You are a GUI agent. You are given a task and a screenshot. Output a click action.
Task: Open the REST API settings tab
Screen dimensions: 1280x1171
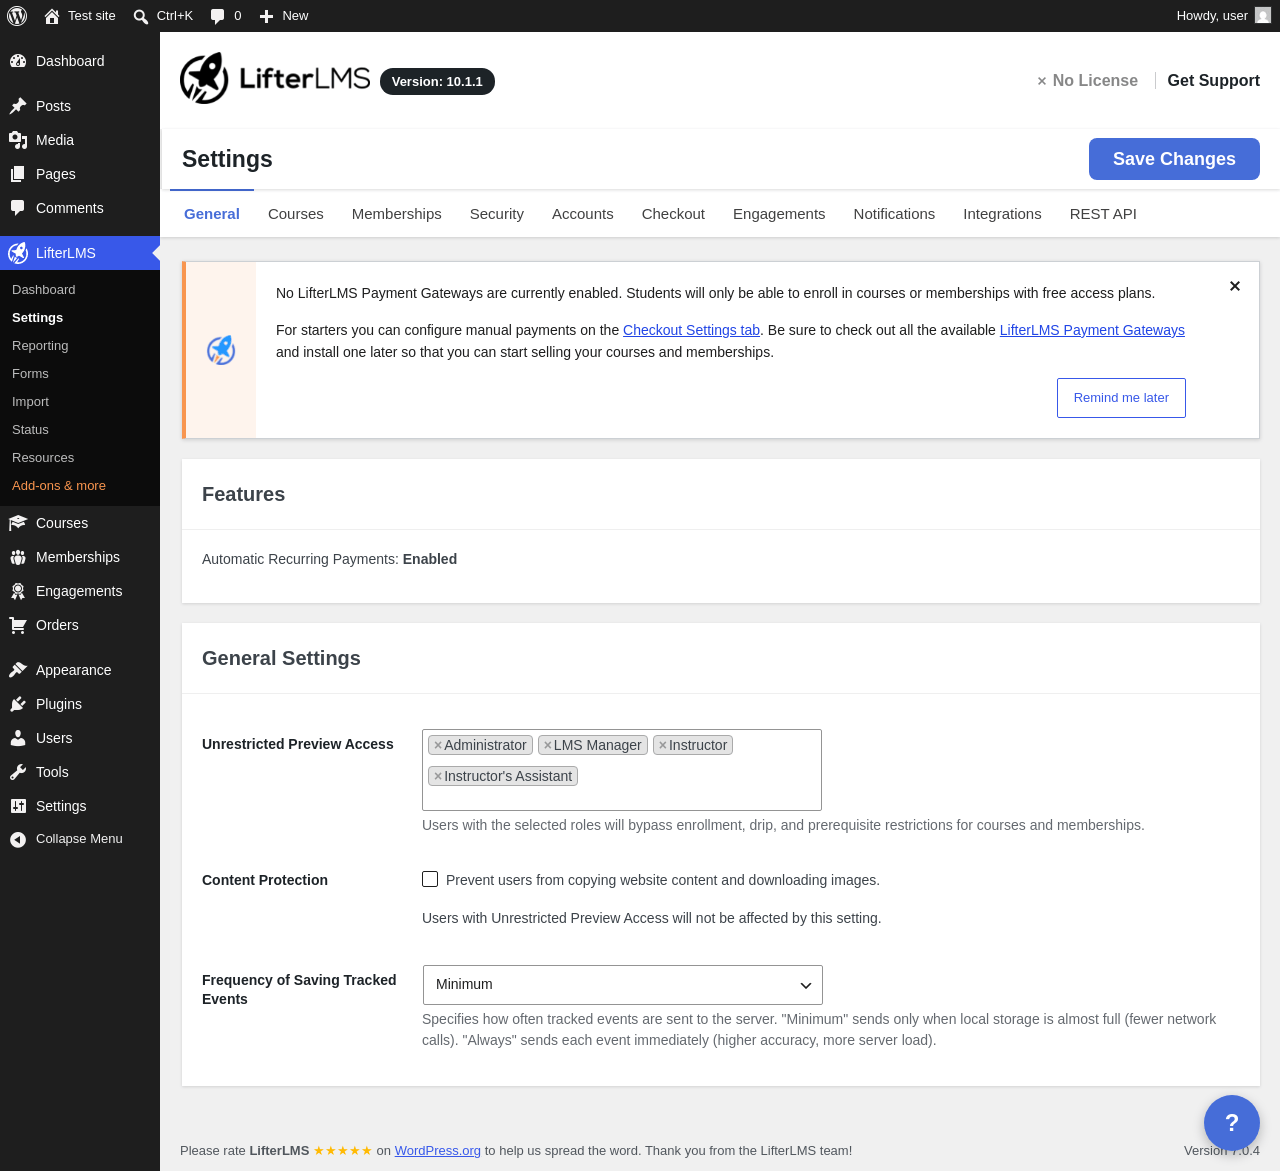click(1103, 214)
